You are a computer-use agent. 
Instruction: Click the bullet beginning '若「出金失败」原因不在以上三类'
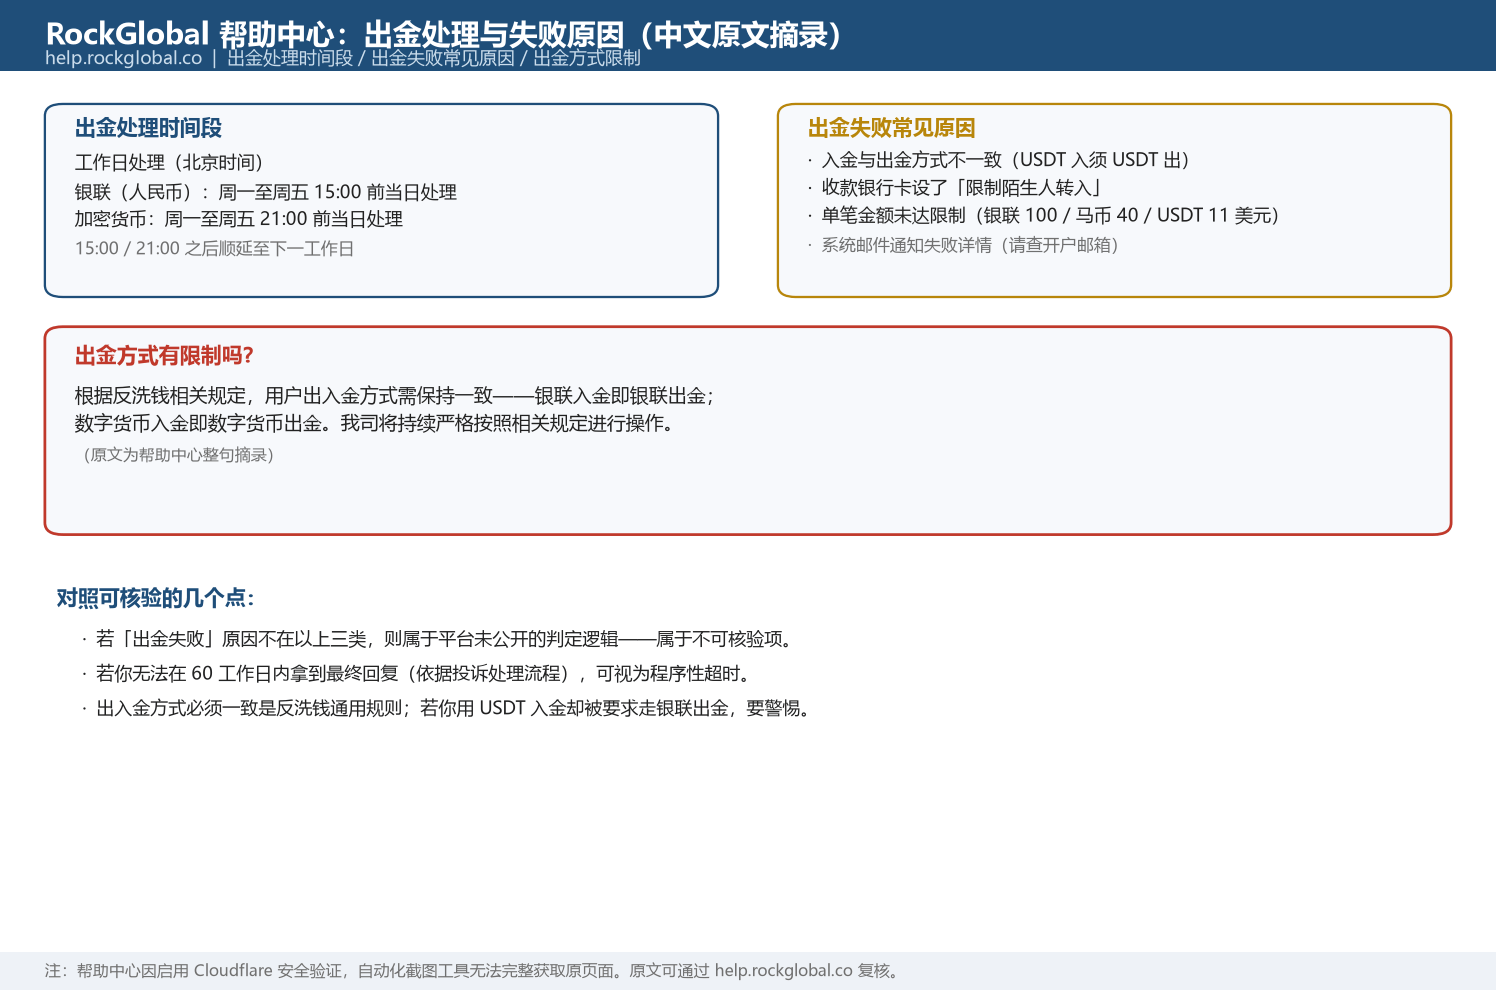pyautogui.click(x=441, y=639)
